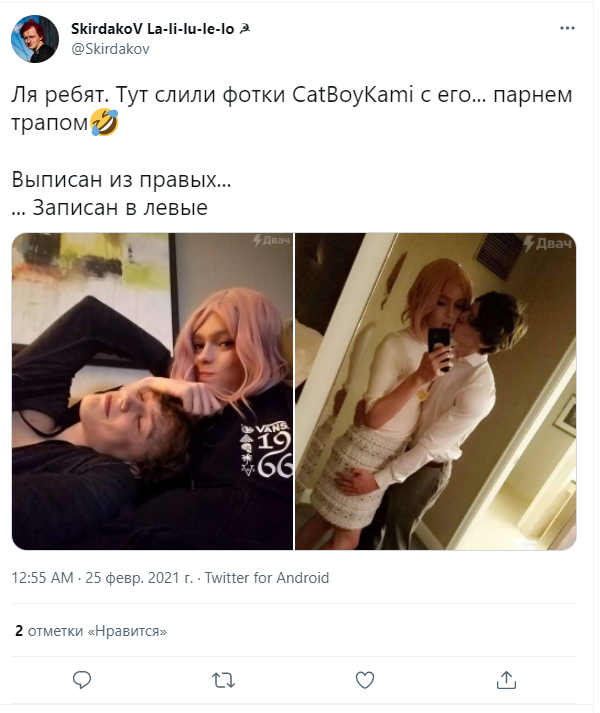Open the share menu upload icon
The image size is (600, 713).
pyautogui.click(x=506, y=680)
